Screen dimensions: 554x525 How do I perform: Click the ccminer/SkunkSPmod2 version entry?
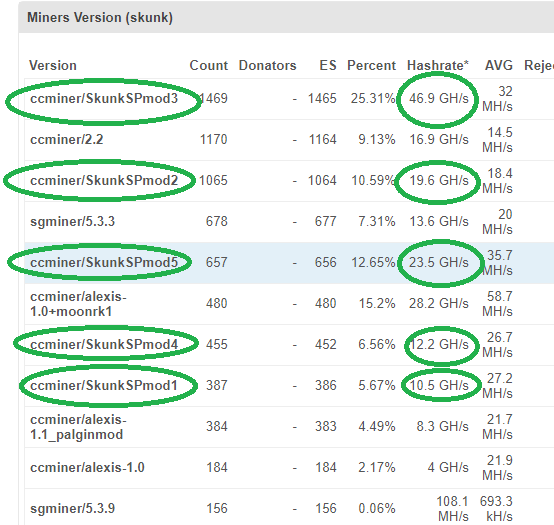[x=104, y=181]
